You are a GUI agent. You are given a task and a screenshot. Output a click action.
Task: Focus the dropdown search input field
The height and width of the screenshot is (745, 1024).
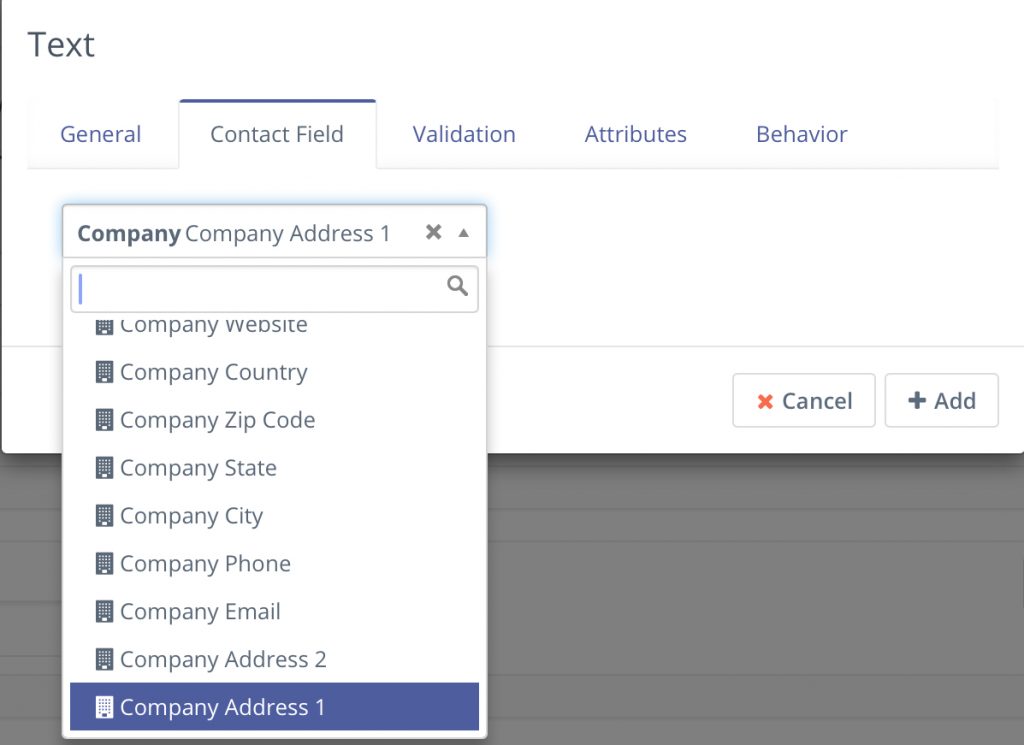point(274,288)
